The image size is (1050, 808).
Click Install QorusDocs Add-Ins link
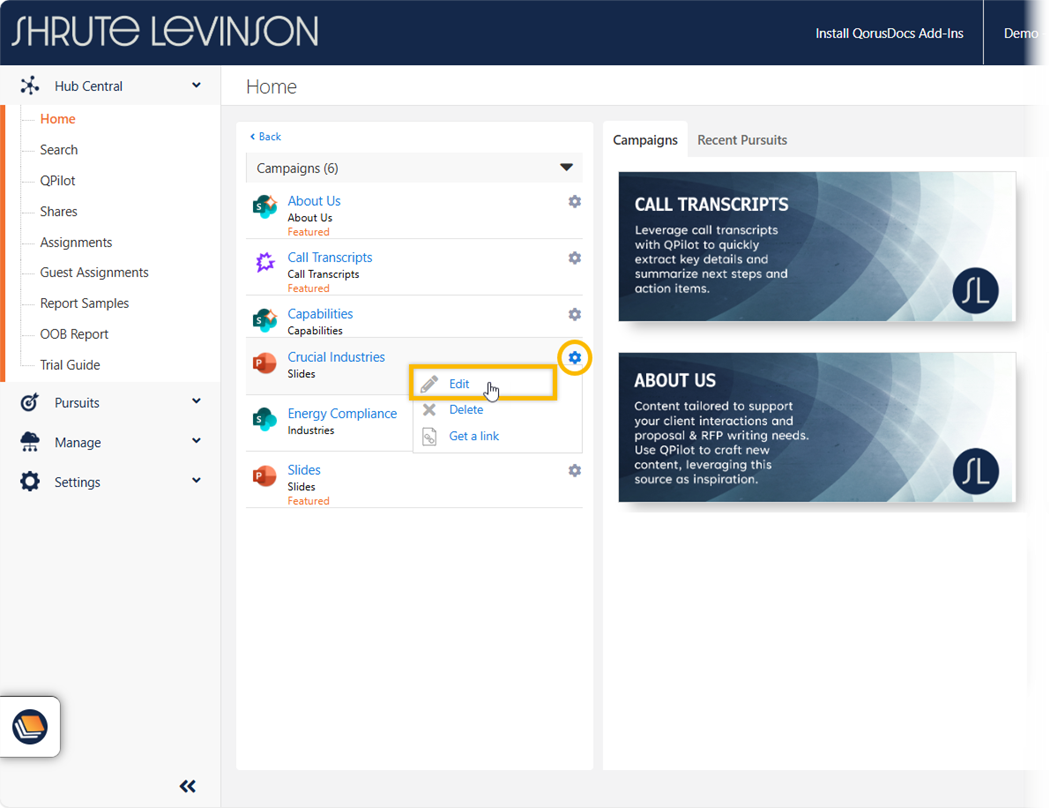coord(889,33)
